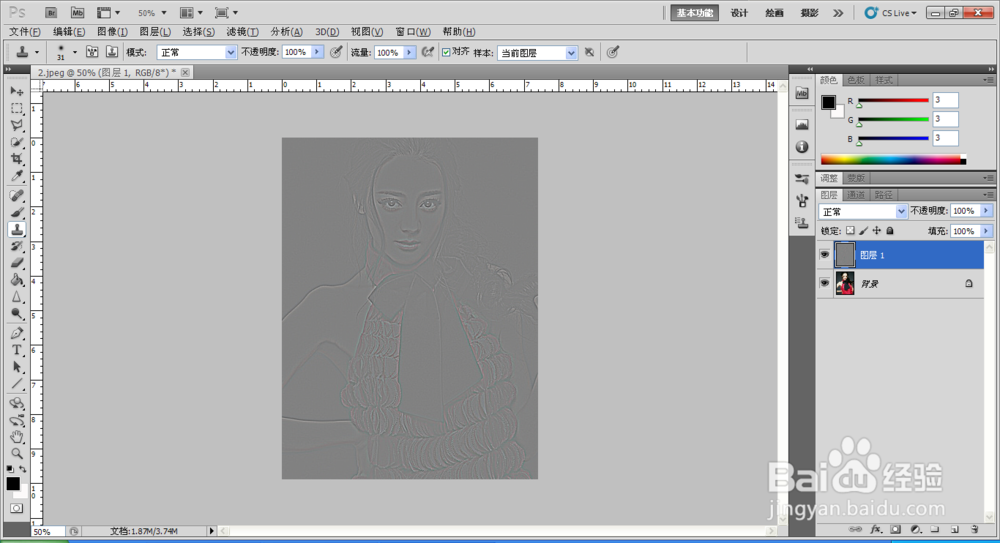Open the Info panel icon in dock

[802, 147]
